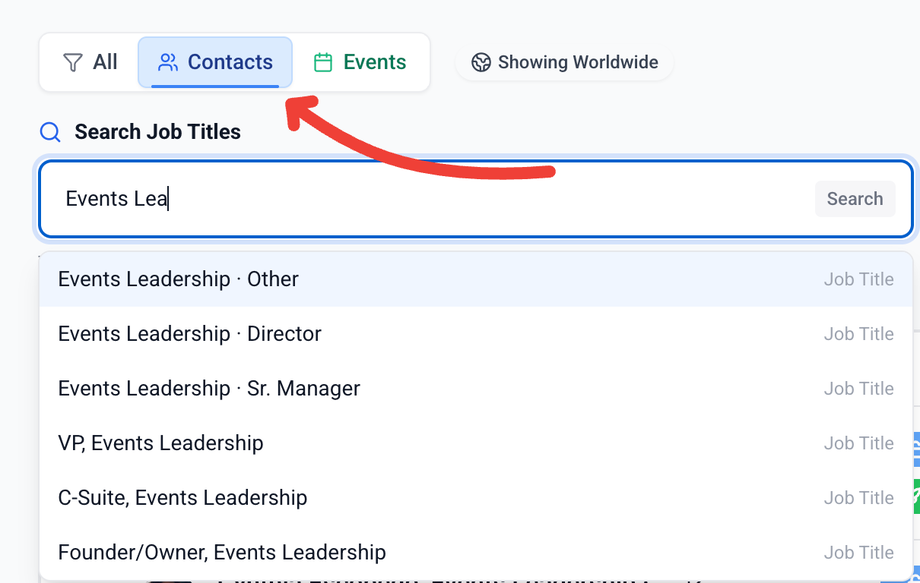Screen dimensions: 920x583
Task: Pick Events Leadership · Sr. Manager option
Action: tap(209, 388)
